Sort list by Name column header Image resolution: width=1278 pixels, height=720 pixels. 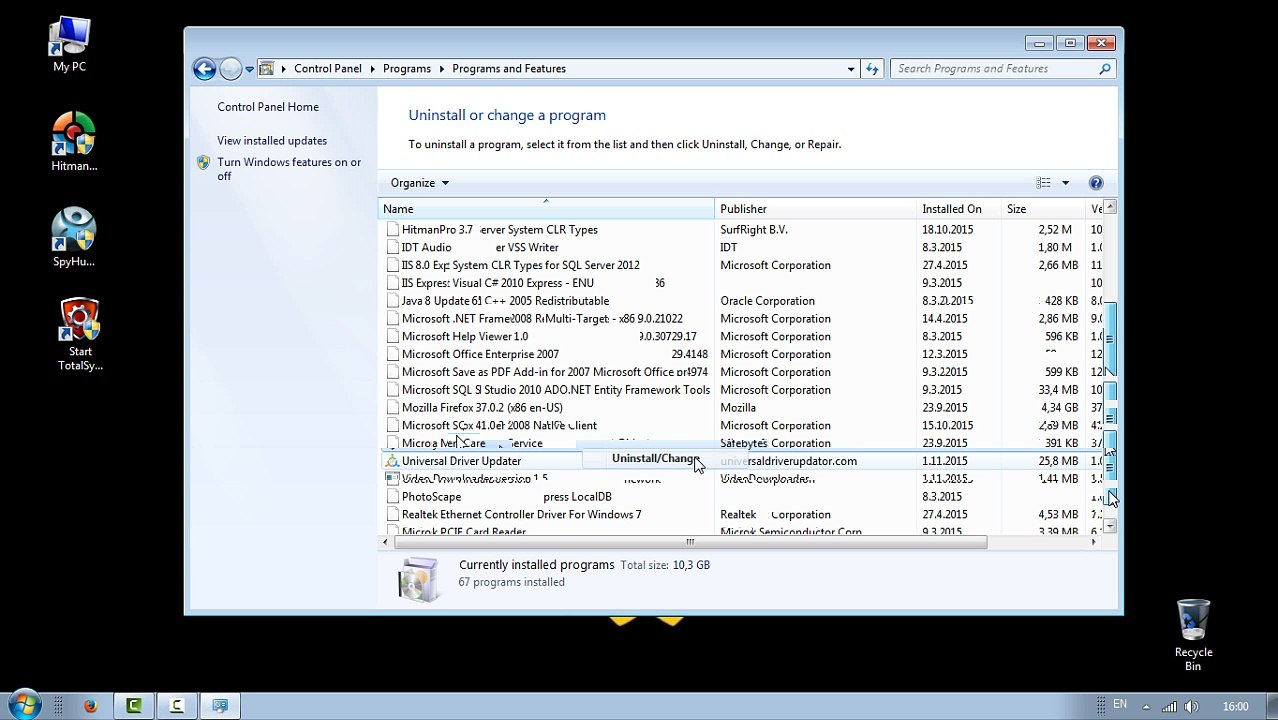[546, 209]
